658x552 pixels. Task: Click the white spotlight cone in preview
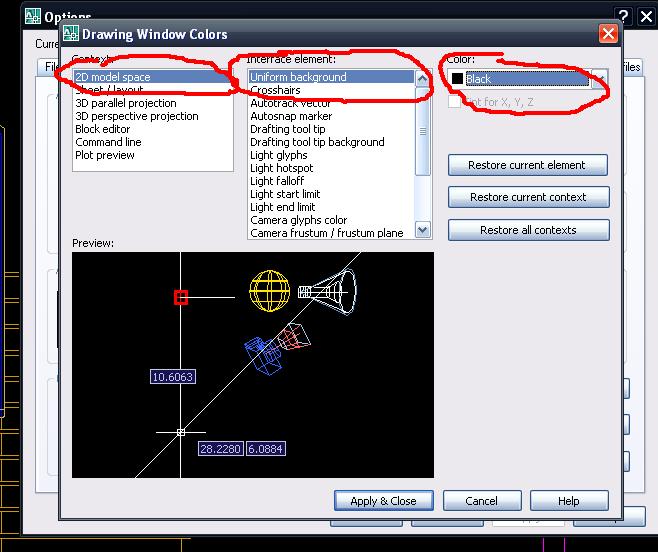(328, 291)
